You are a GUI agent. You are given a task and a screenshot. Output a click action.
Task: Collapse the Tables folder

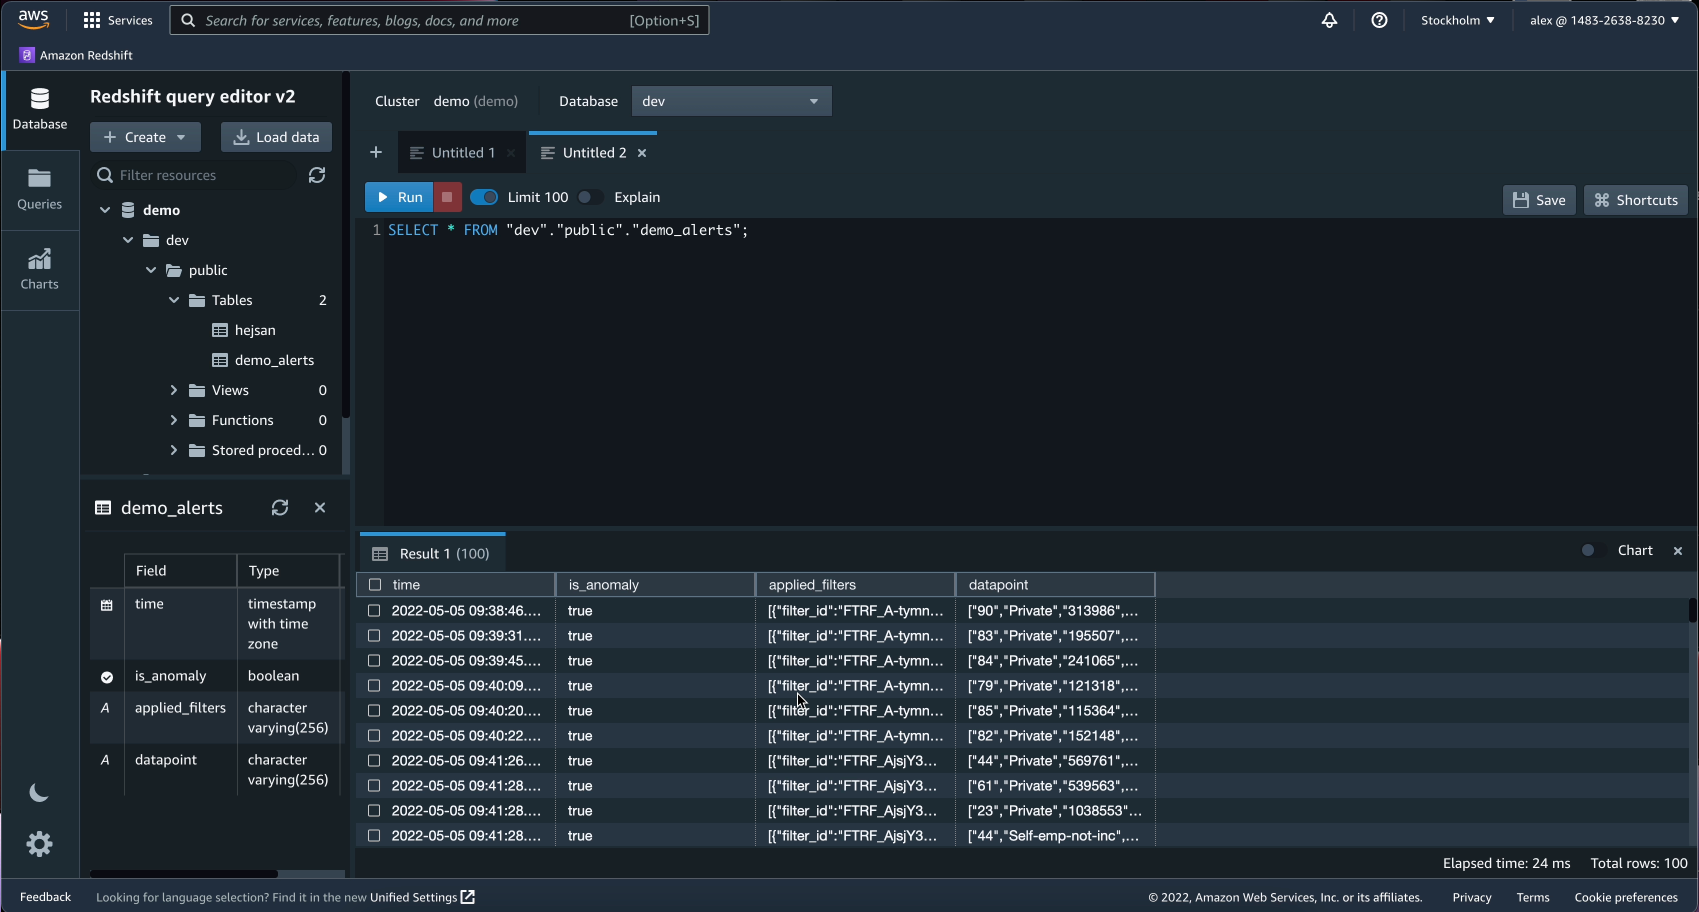point(174,300)
